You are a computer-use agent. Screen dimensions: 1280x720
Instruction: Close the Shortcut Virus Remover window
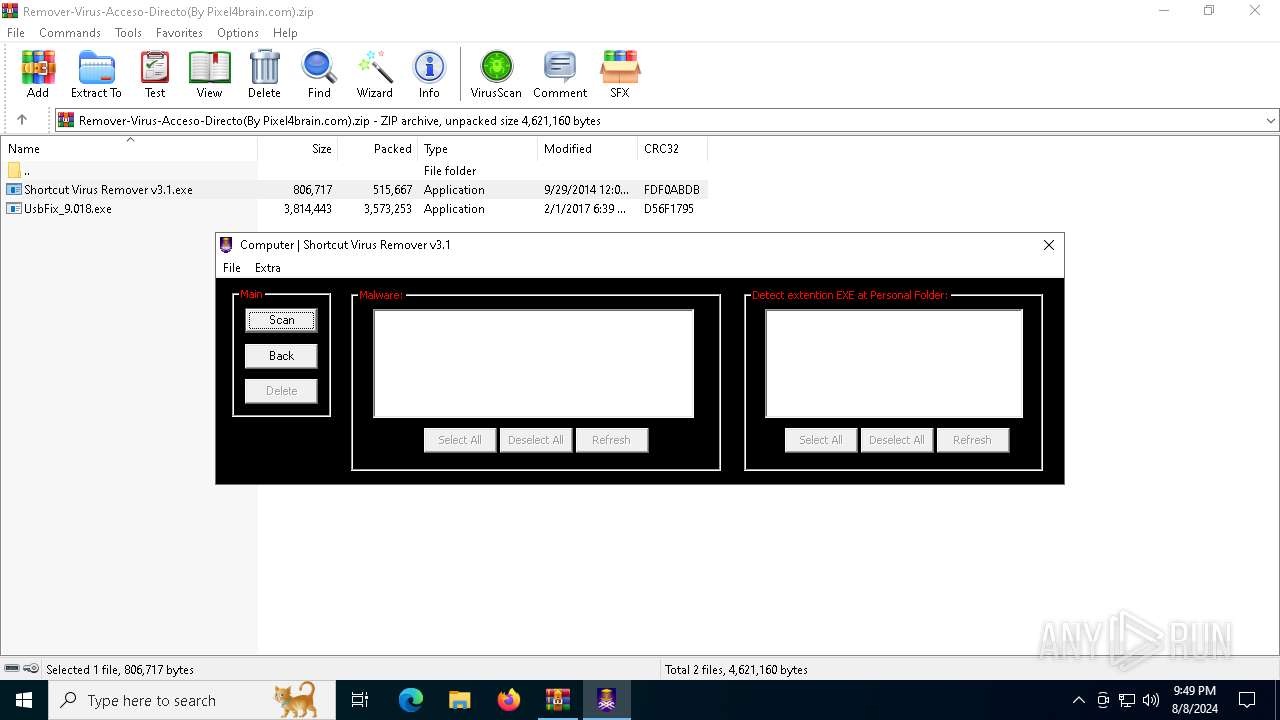pyautogui.click(x=1049, y=245)
